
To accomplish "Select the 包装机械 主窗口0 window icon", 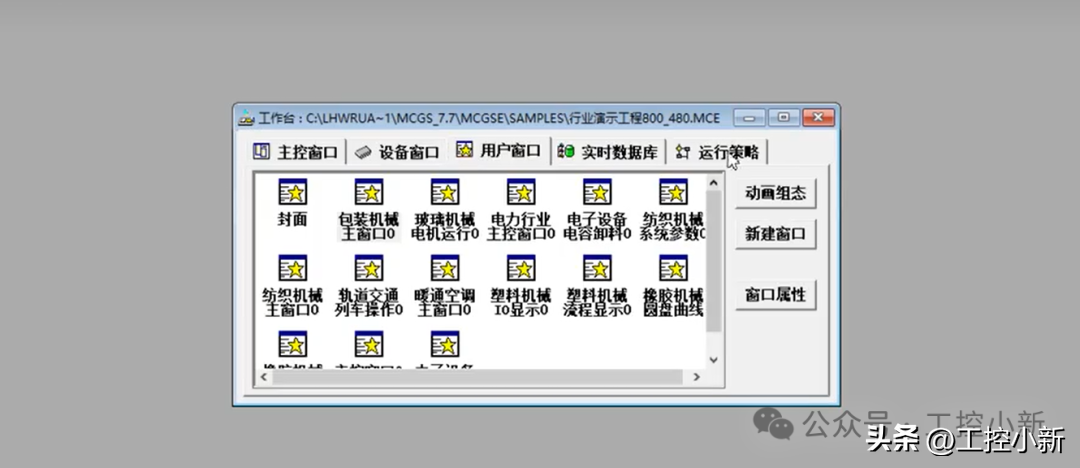I will (369, 193).
